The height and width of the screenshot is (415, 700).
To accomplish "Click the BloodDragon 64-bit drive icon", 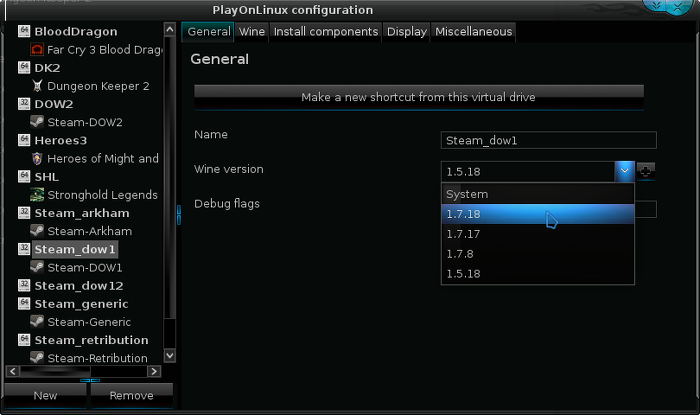I will (24, 31).
